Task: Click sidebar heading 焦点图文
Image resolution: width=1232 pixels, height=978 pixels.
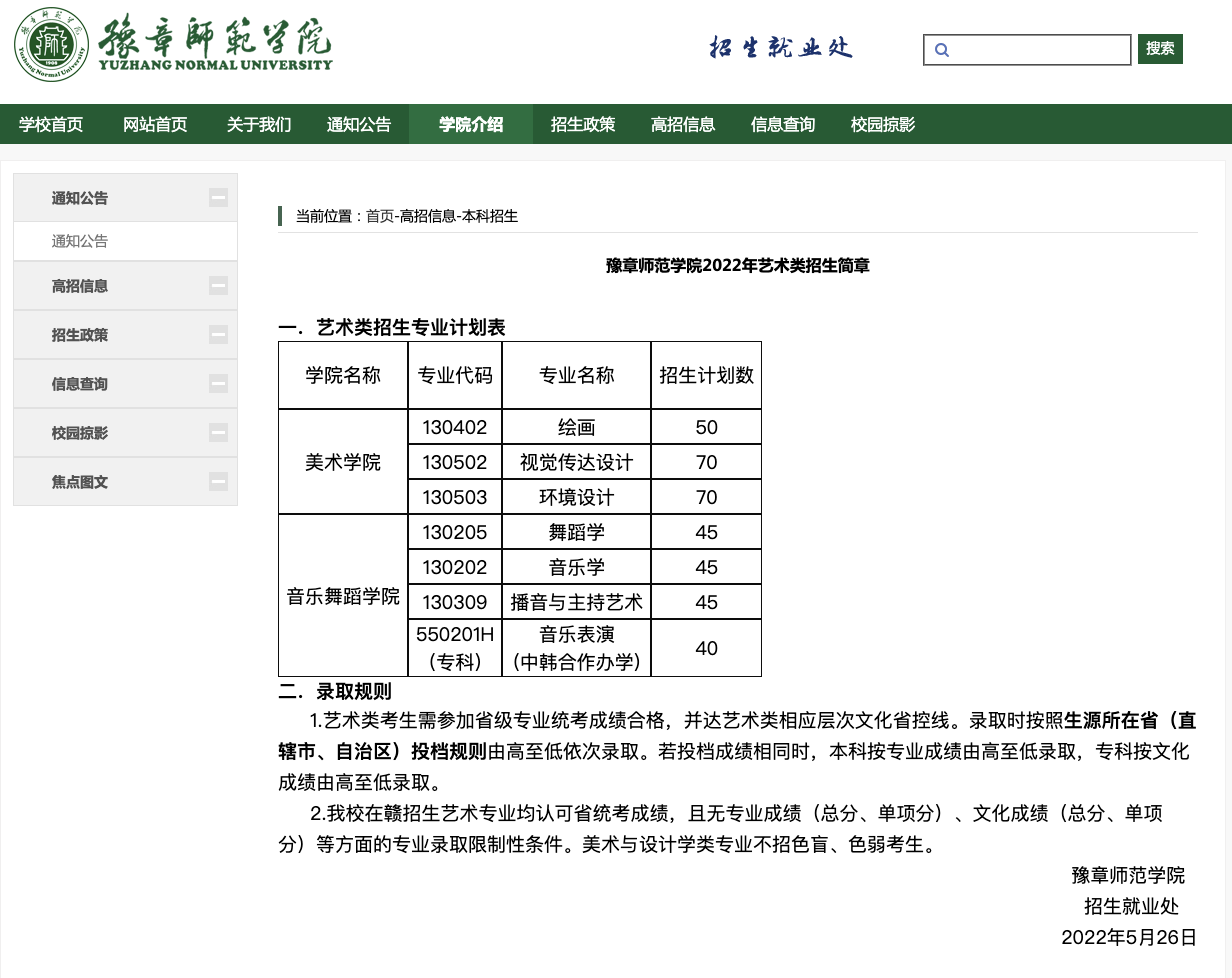Action: tap(80, 482)
